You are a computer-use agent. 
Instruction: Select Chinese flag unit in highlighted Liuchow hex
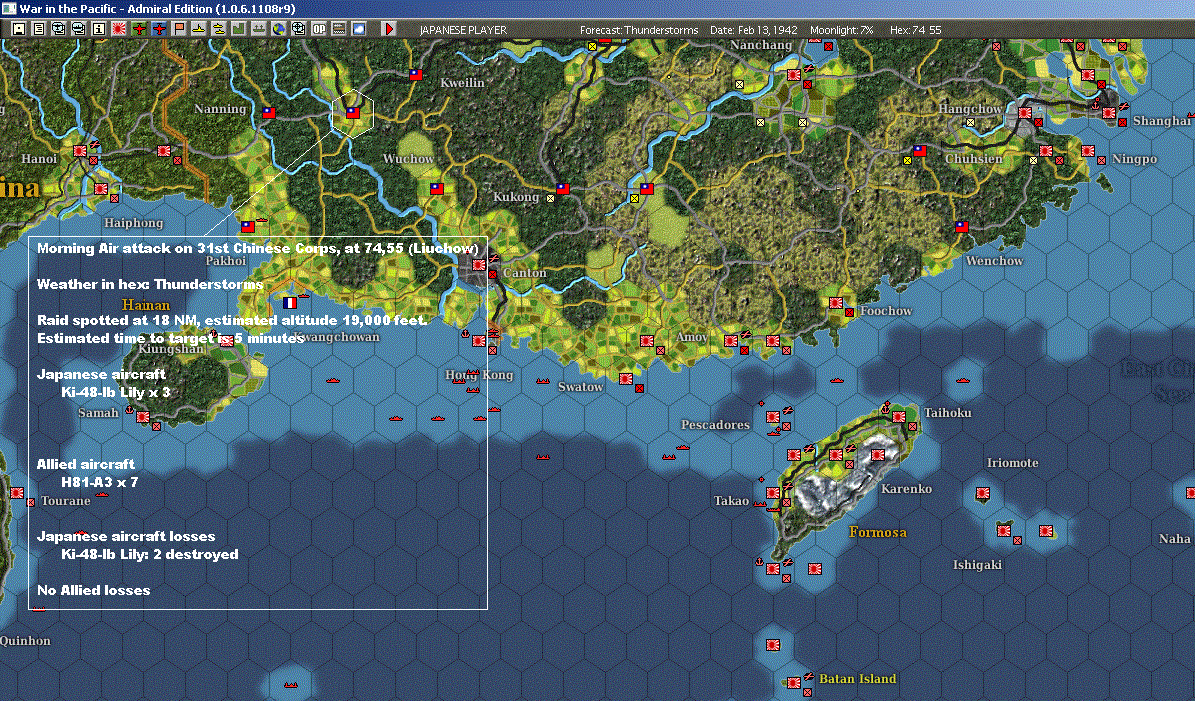coord(352,113)
